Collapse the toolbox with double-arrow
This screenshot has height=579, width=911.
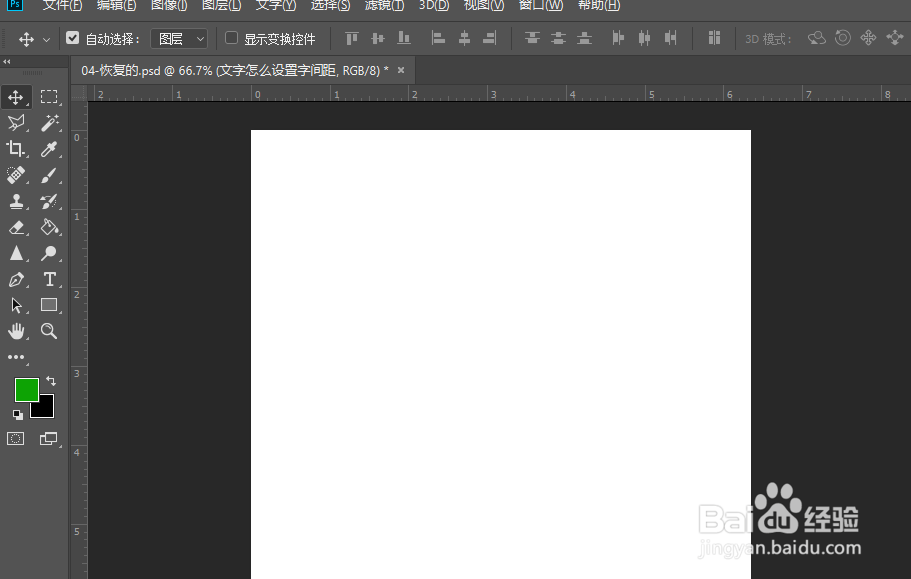coord(7,62)
